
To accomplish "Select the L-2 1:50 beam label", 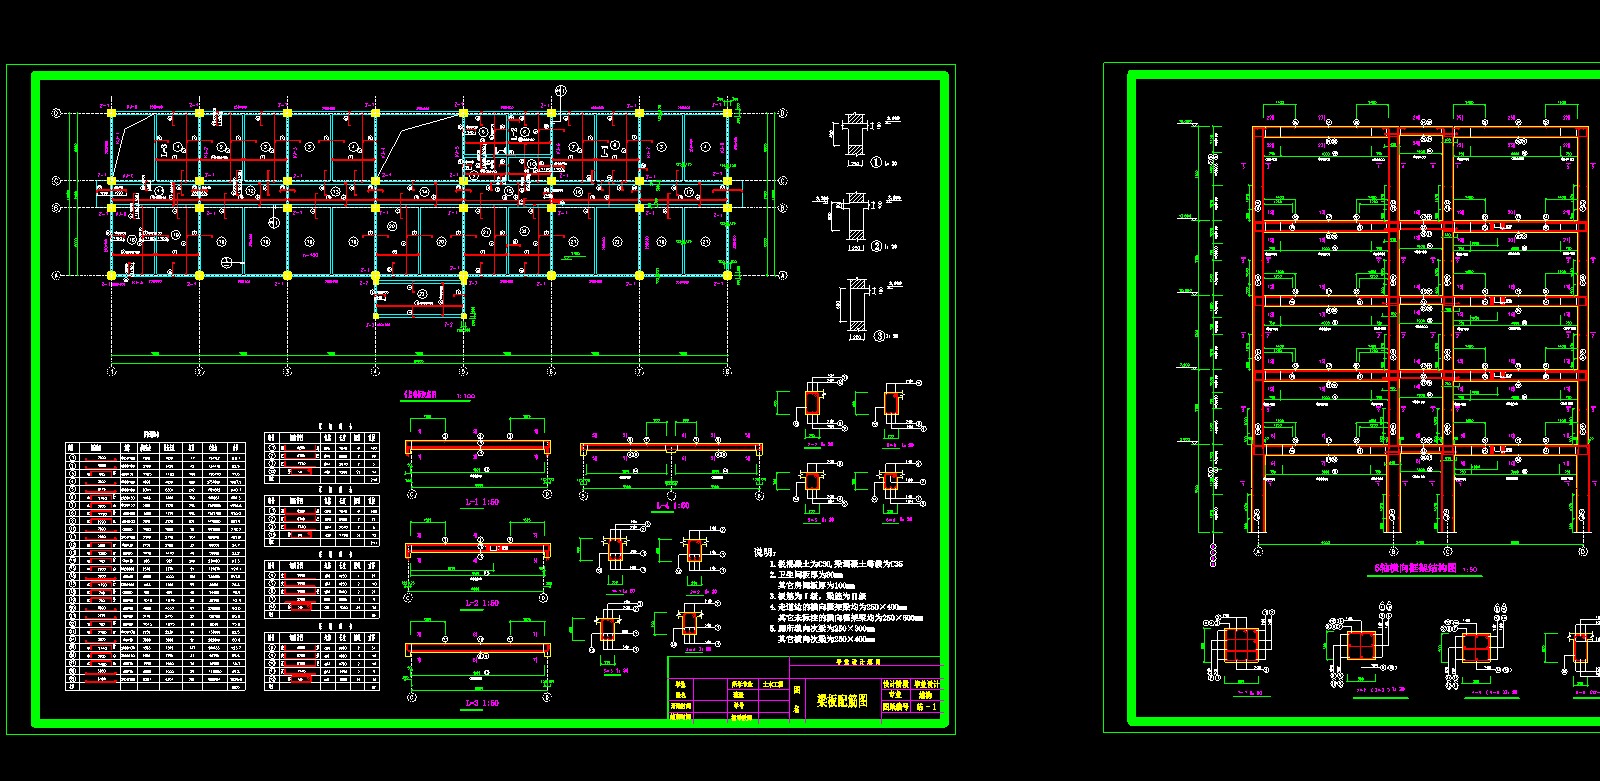I will (480, 604).
